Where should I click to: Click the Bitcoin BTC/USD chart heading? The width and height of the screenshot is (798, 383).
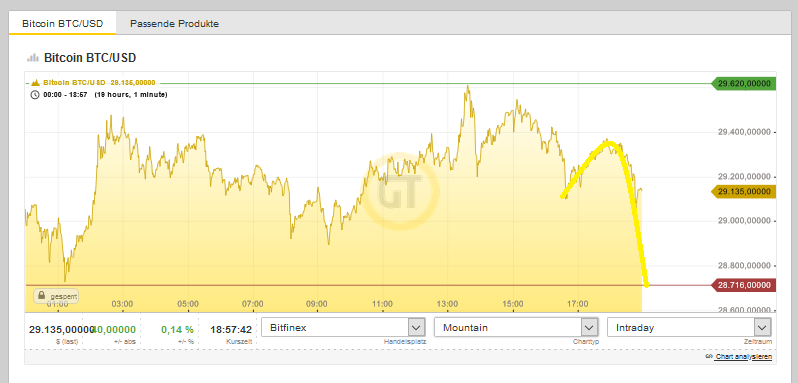coord(90,58)
